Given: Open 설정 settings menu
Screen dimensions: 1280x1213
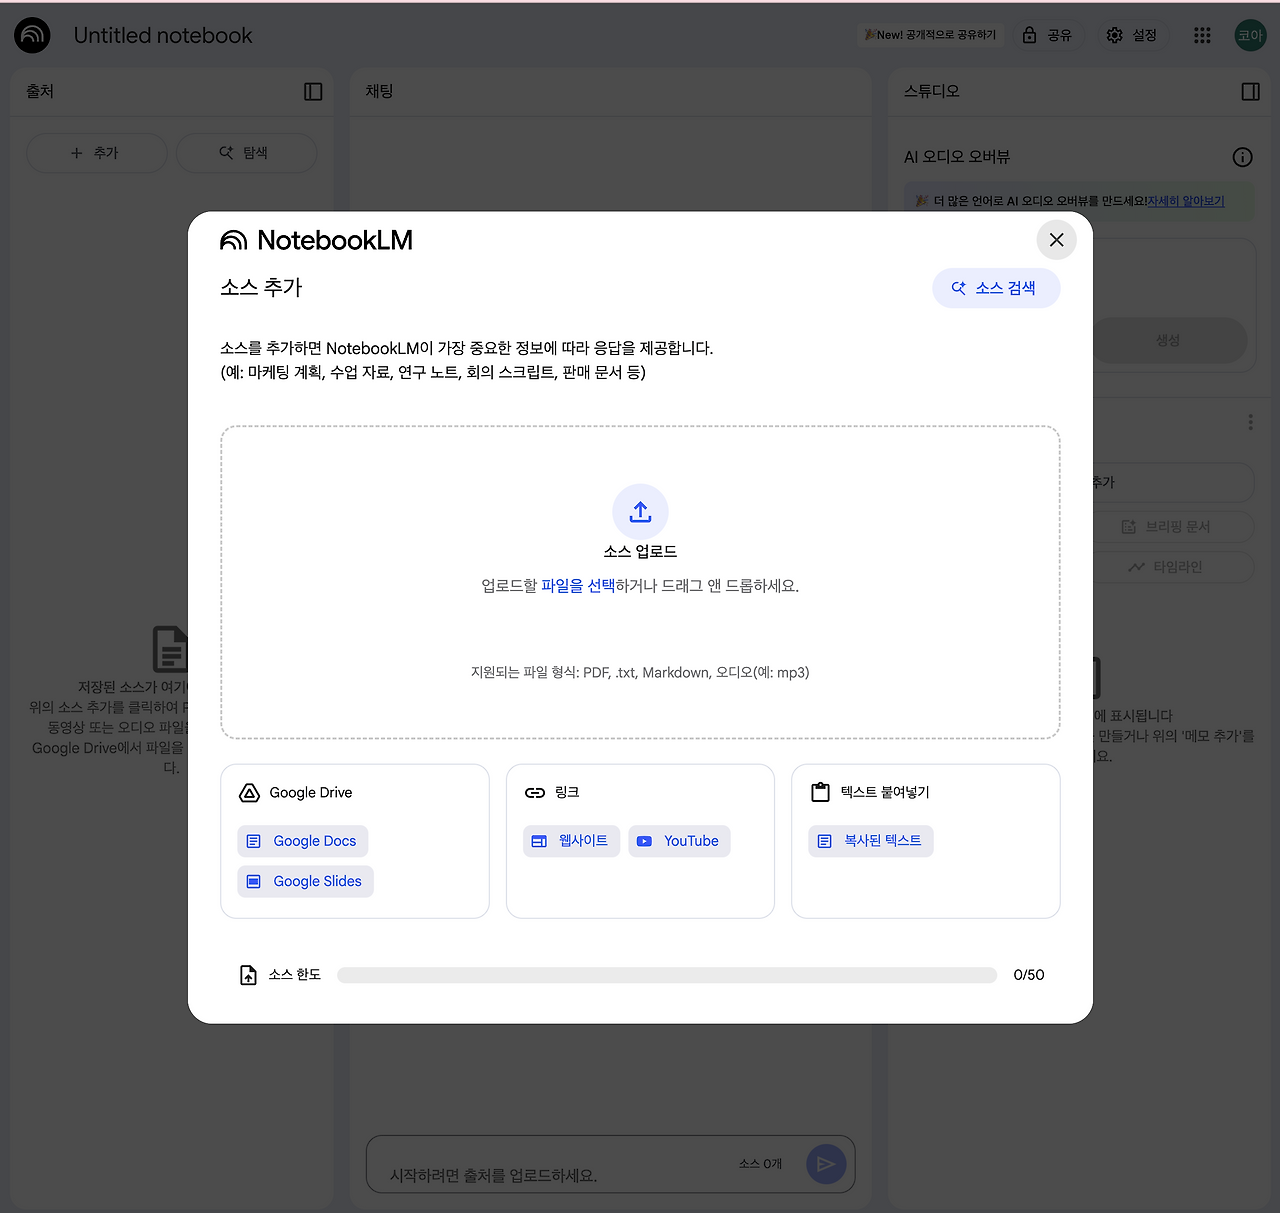Looking at the screenshot, I should tap(1132, 35).
